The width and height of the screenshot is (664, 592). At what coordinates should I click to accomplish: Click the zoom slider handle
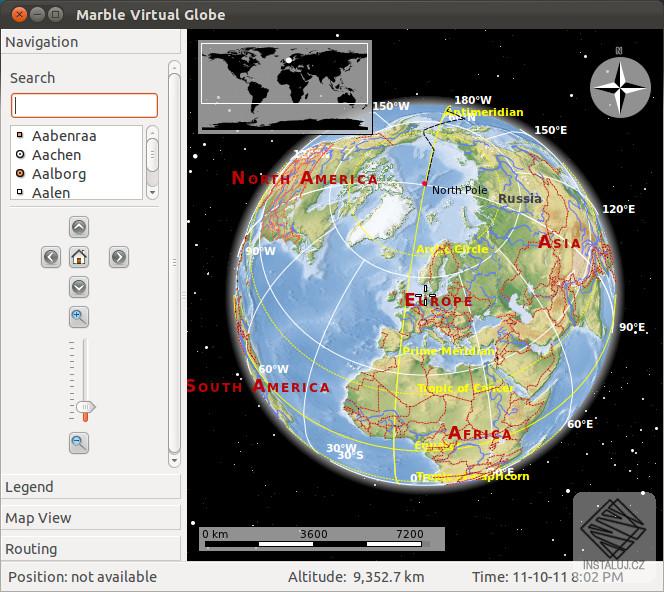[x=86, y=407]
